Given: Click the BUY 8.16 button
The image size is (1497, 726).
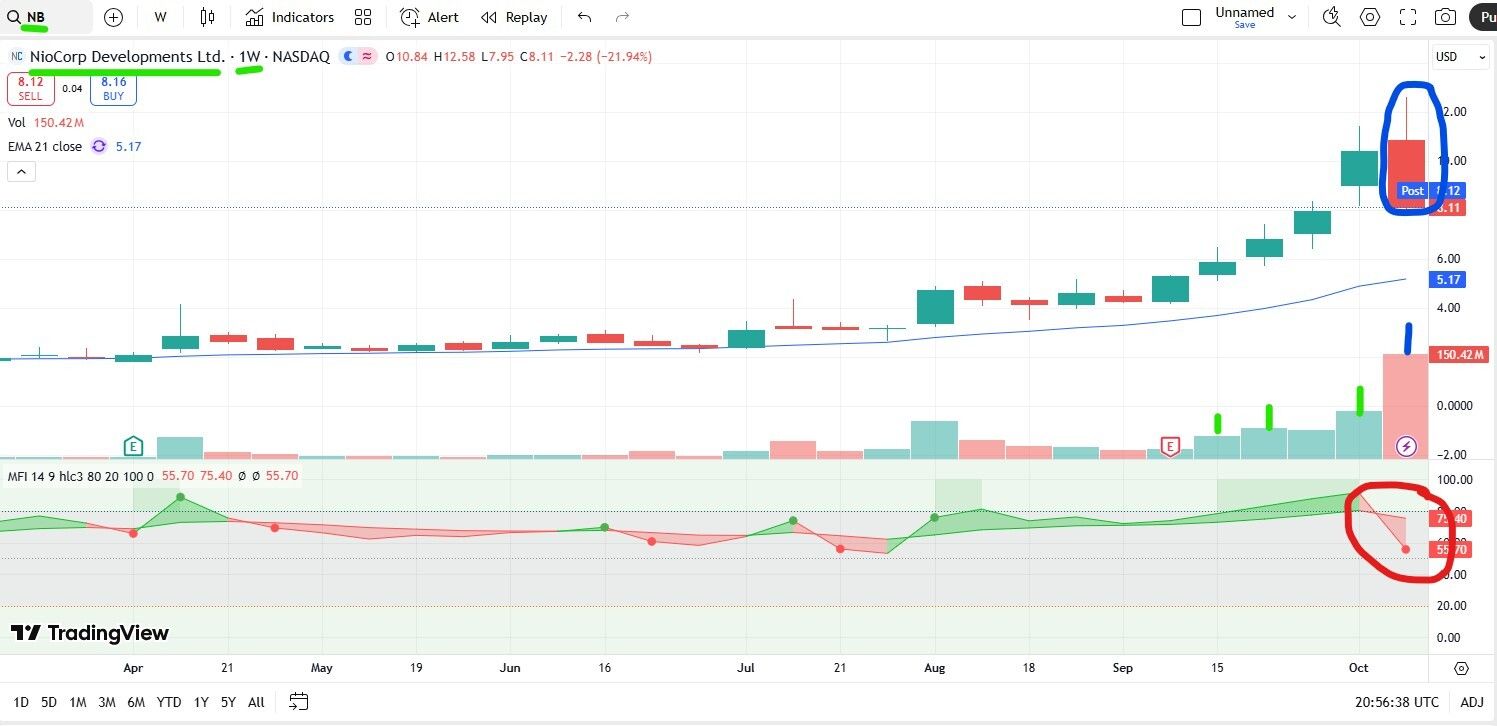Looking at the screenshot, I should coord(113,89).
